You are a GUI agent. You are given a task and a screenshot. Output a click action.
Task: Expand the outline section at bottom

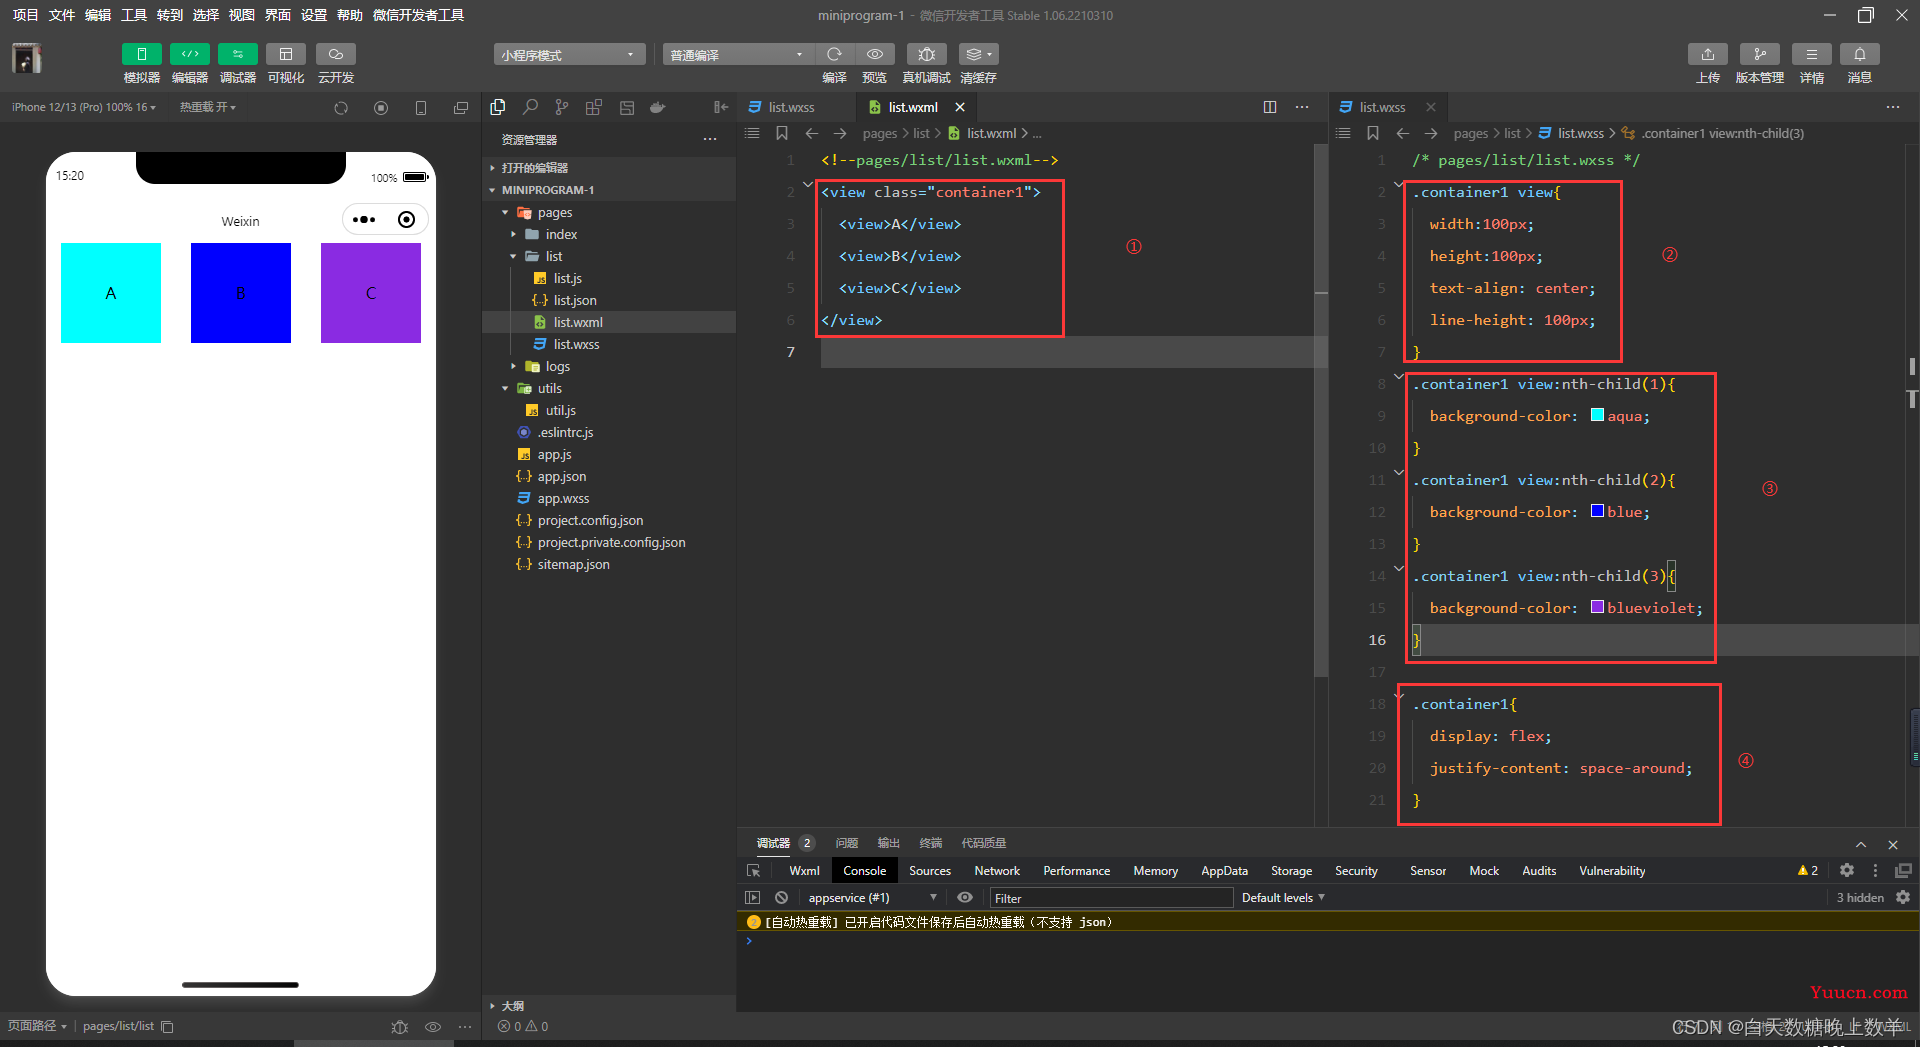[610, 1006]
